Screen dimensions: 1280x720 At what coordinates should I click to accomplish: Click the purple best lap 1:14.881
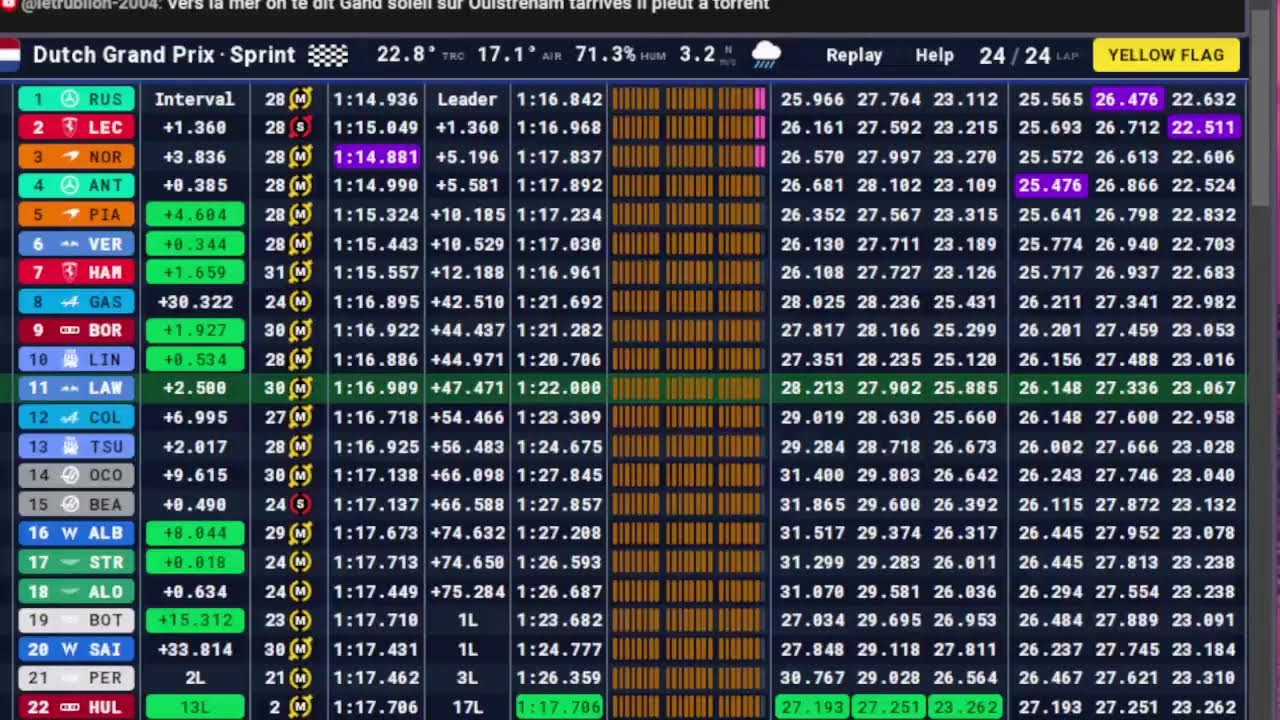(x=376, y=157)
